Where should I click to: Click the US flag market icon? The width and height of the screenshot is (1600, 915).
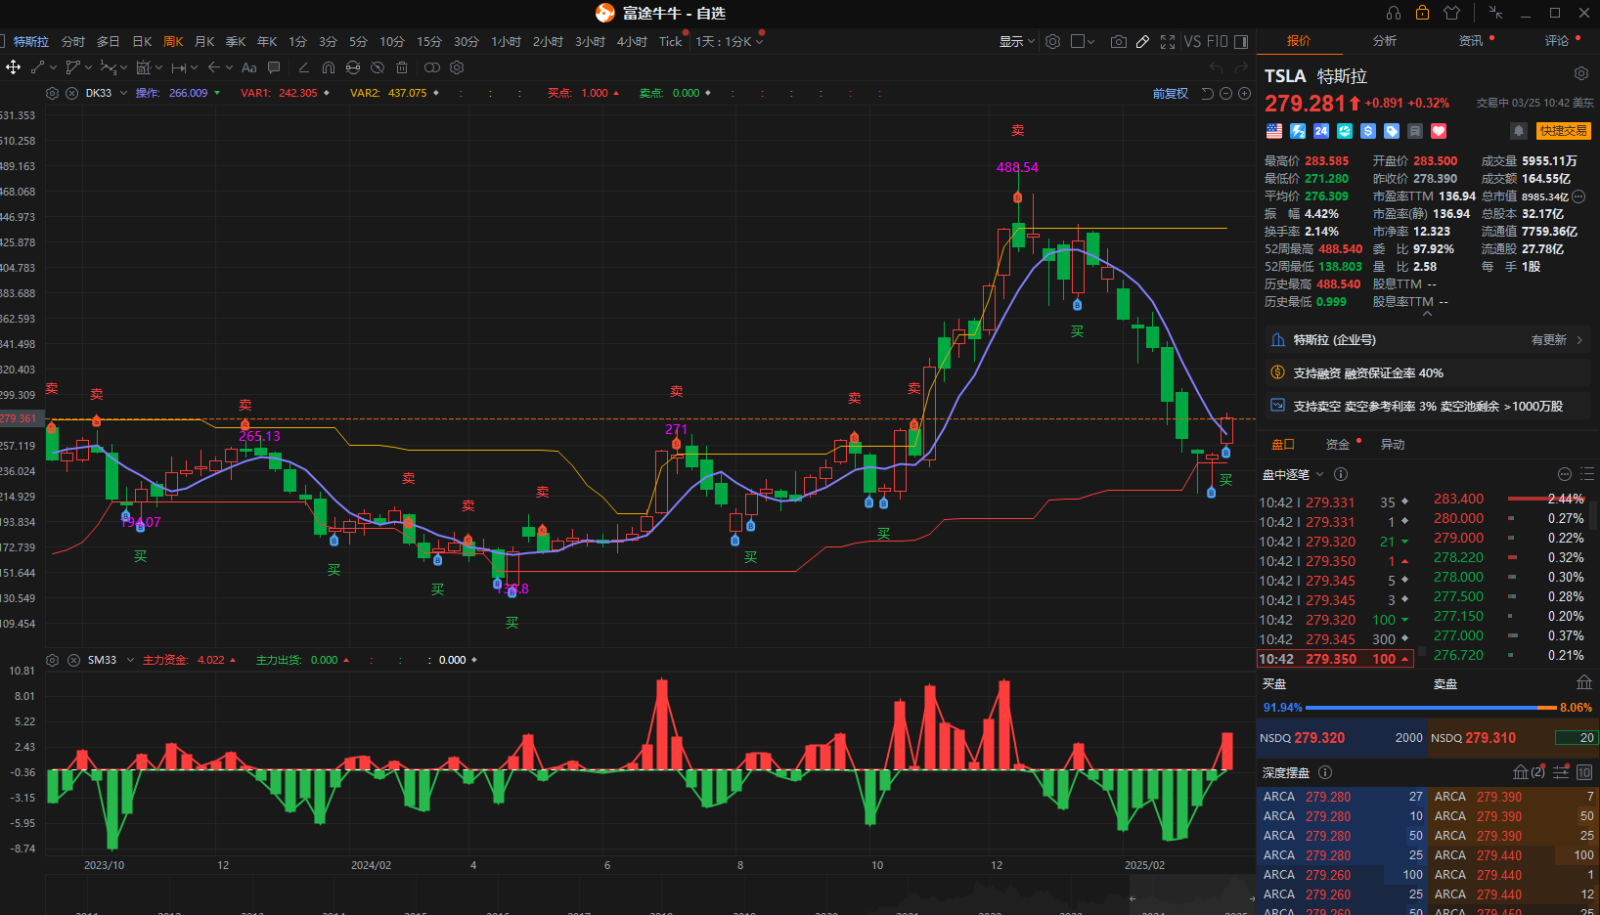pyautogui.click(x=1274, y=131)
